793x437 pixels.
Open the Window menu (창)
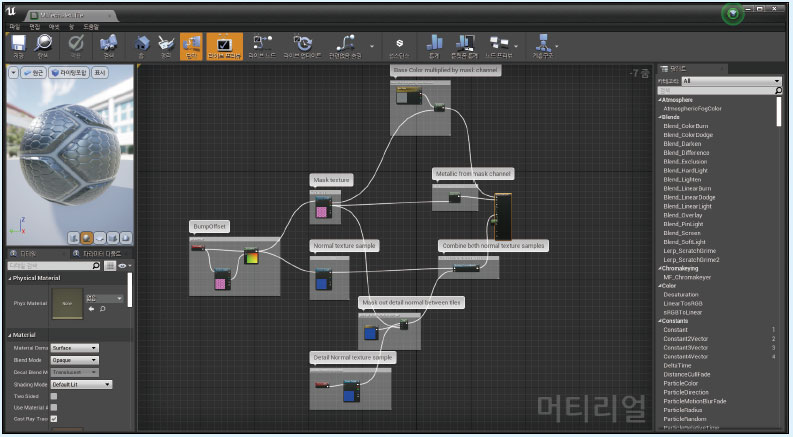click(x=71, y=27)
